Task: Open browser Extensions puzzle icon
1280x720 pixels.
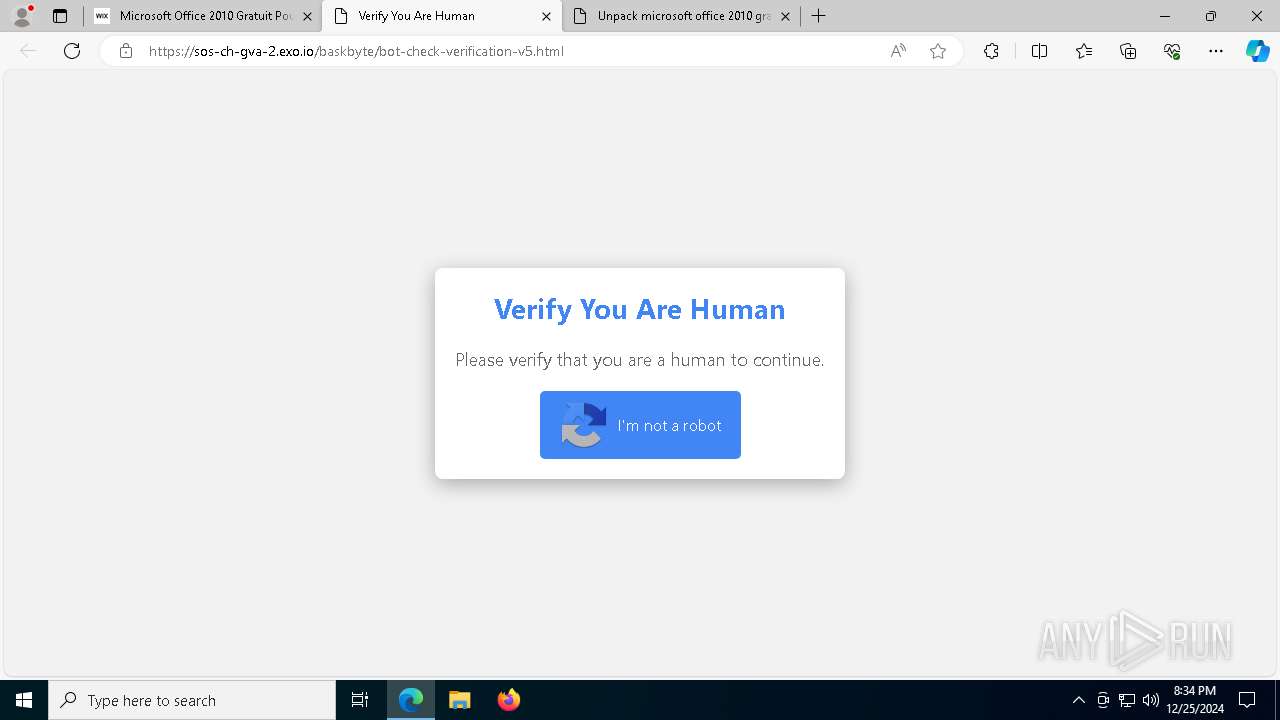Action: tap(991, 51)
